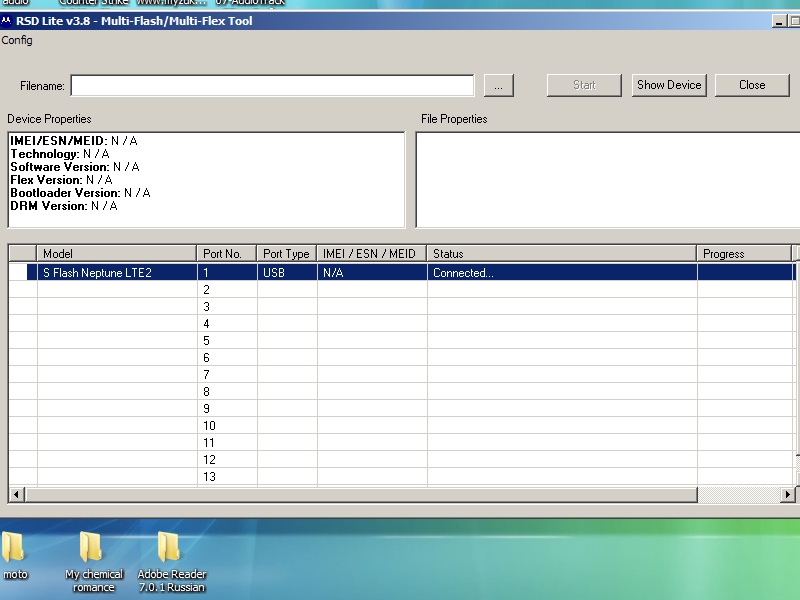Click the horizontal scrollbar left arrow
Image resolution: width=800 pixels, height=600 pixels.
16,494
